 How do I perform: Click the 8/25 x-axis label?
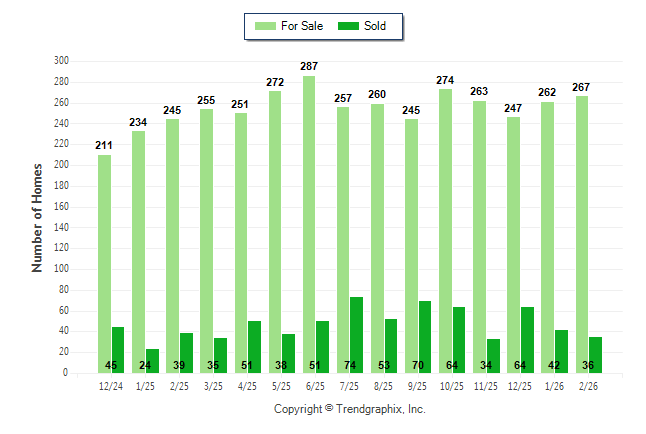point(384,387)
